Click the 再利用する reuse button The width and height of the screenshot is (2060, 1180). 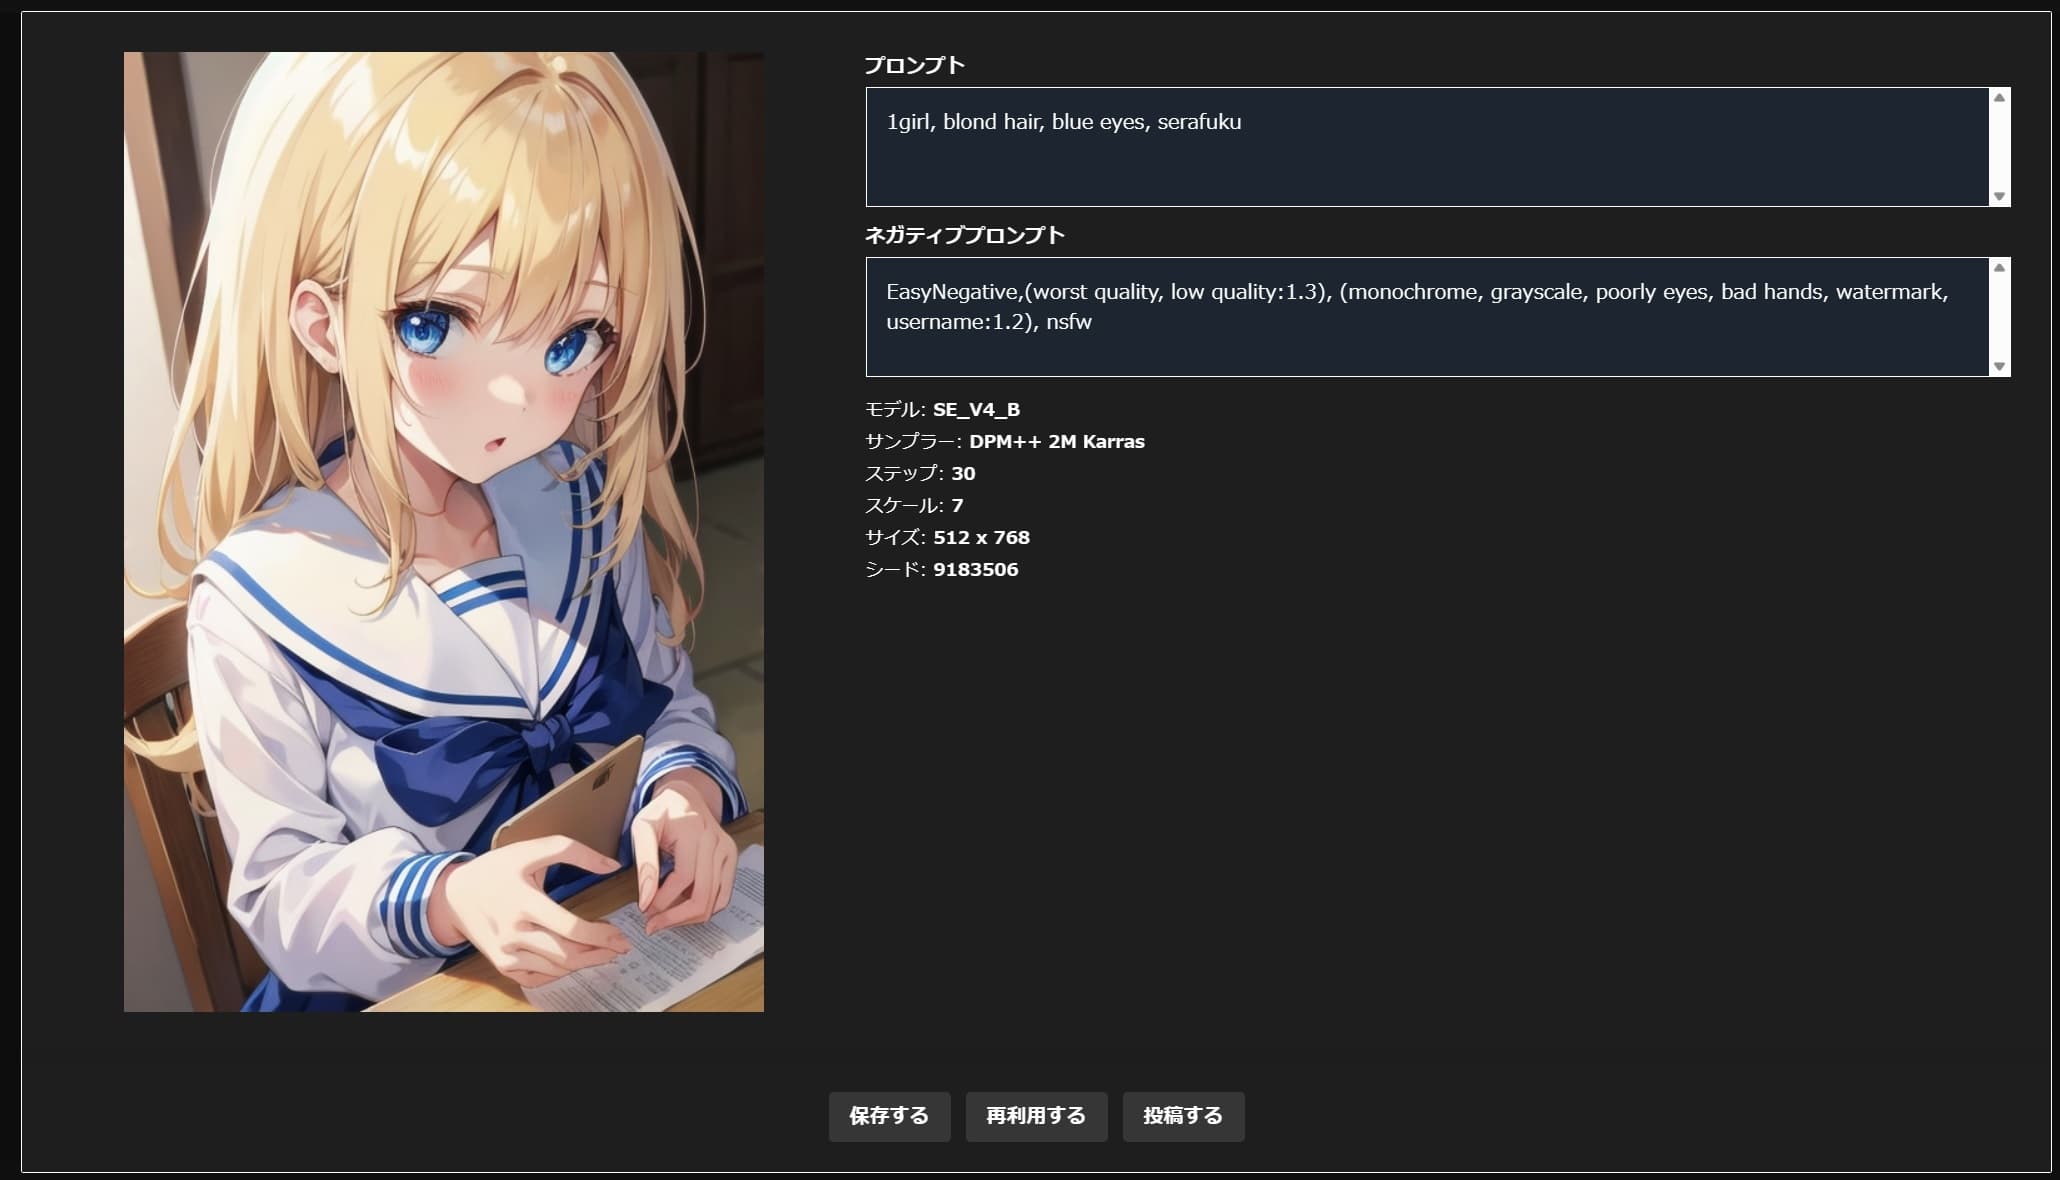(1036, 1116)
